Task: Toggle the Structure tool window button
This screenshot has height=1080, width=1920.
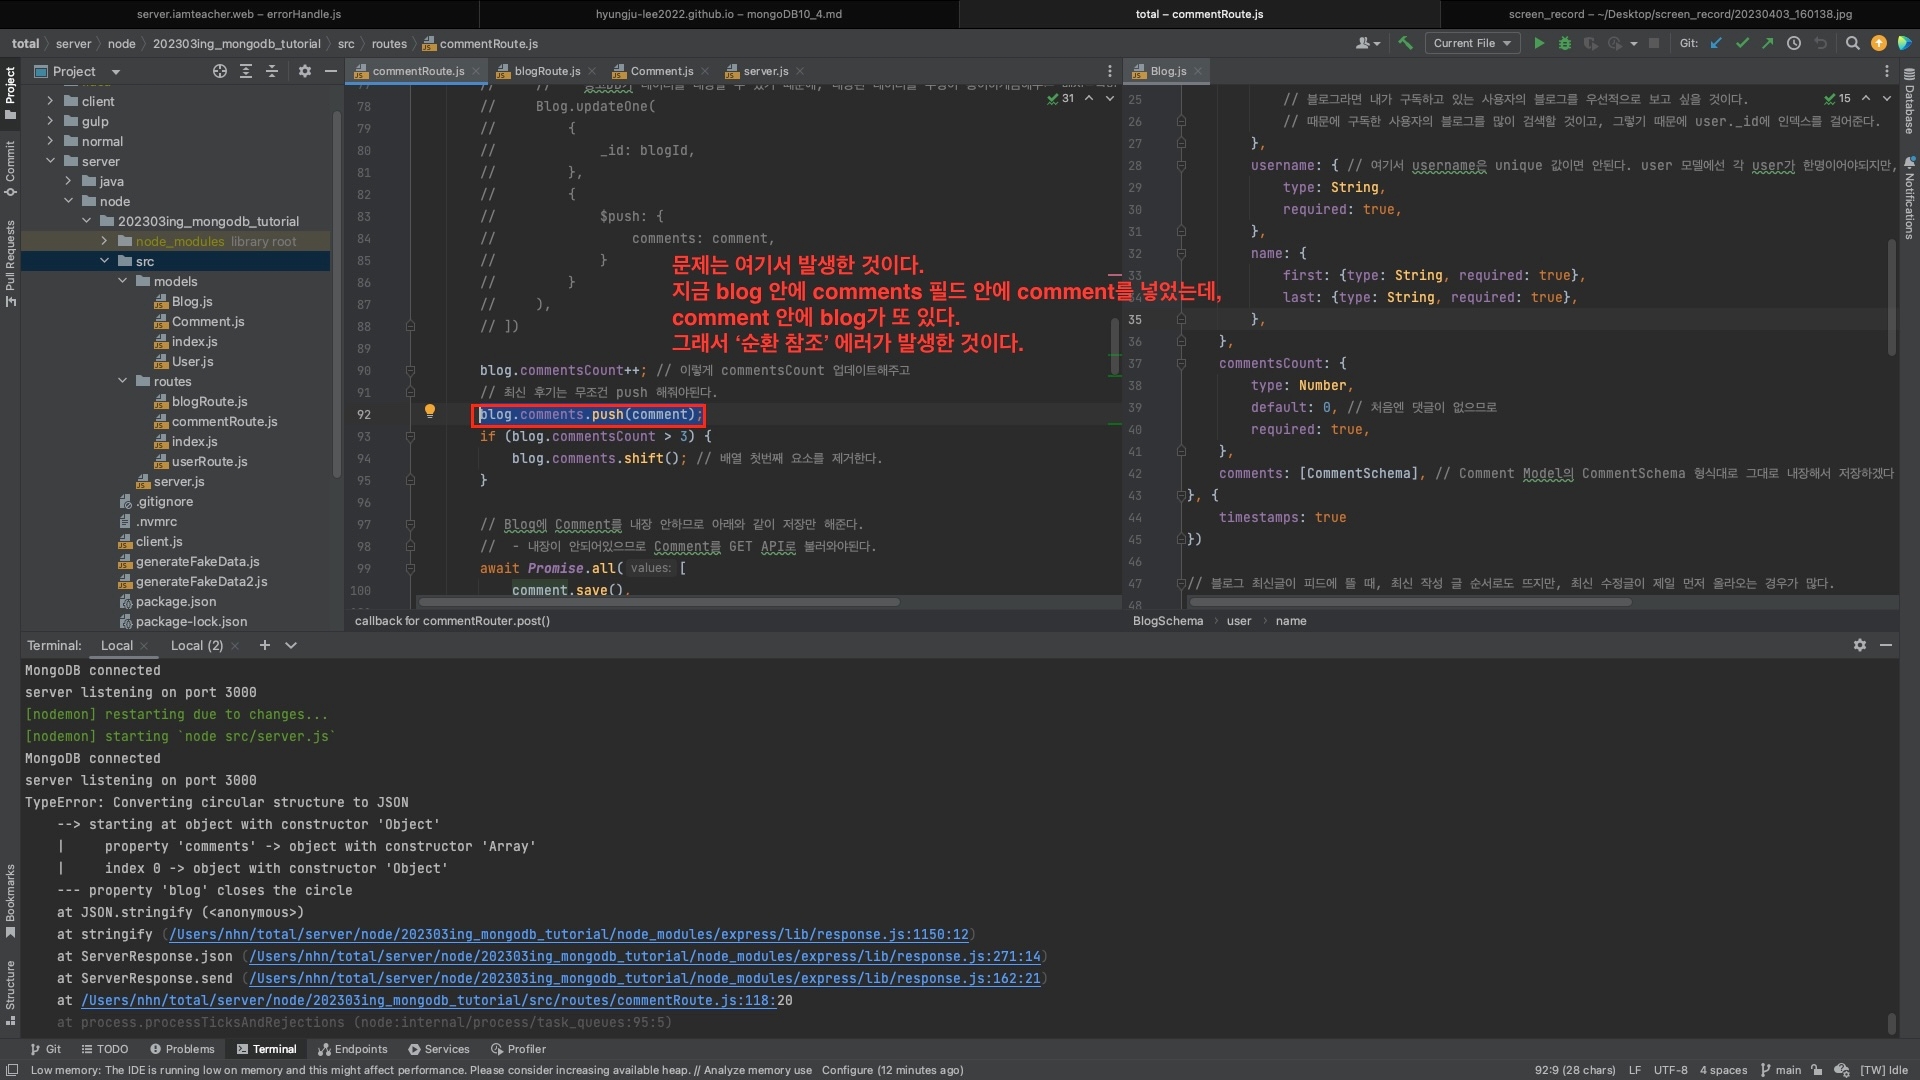Action: click(x=10, y=993)
